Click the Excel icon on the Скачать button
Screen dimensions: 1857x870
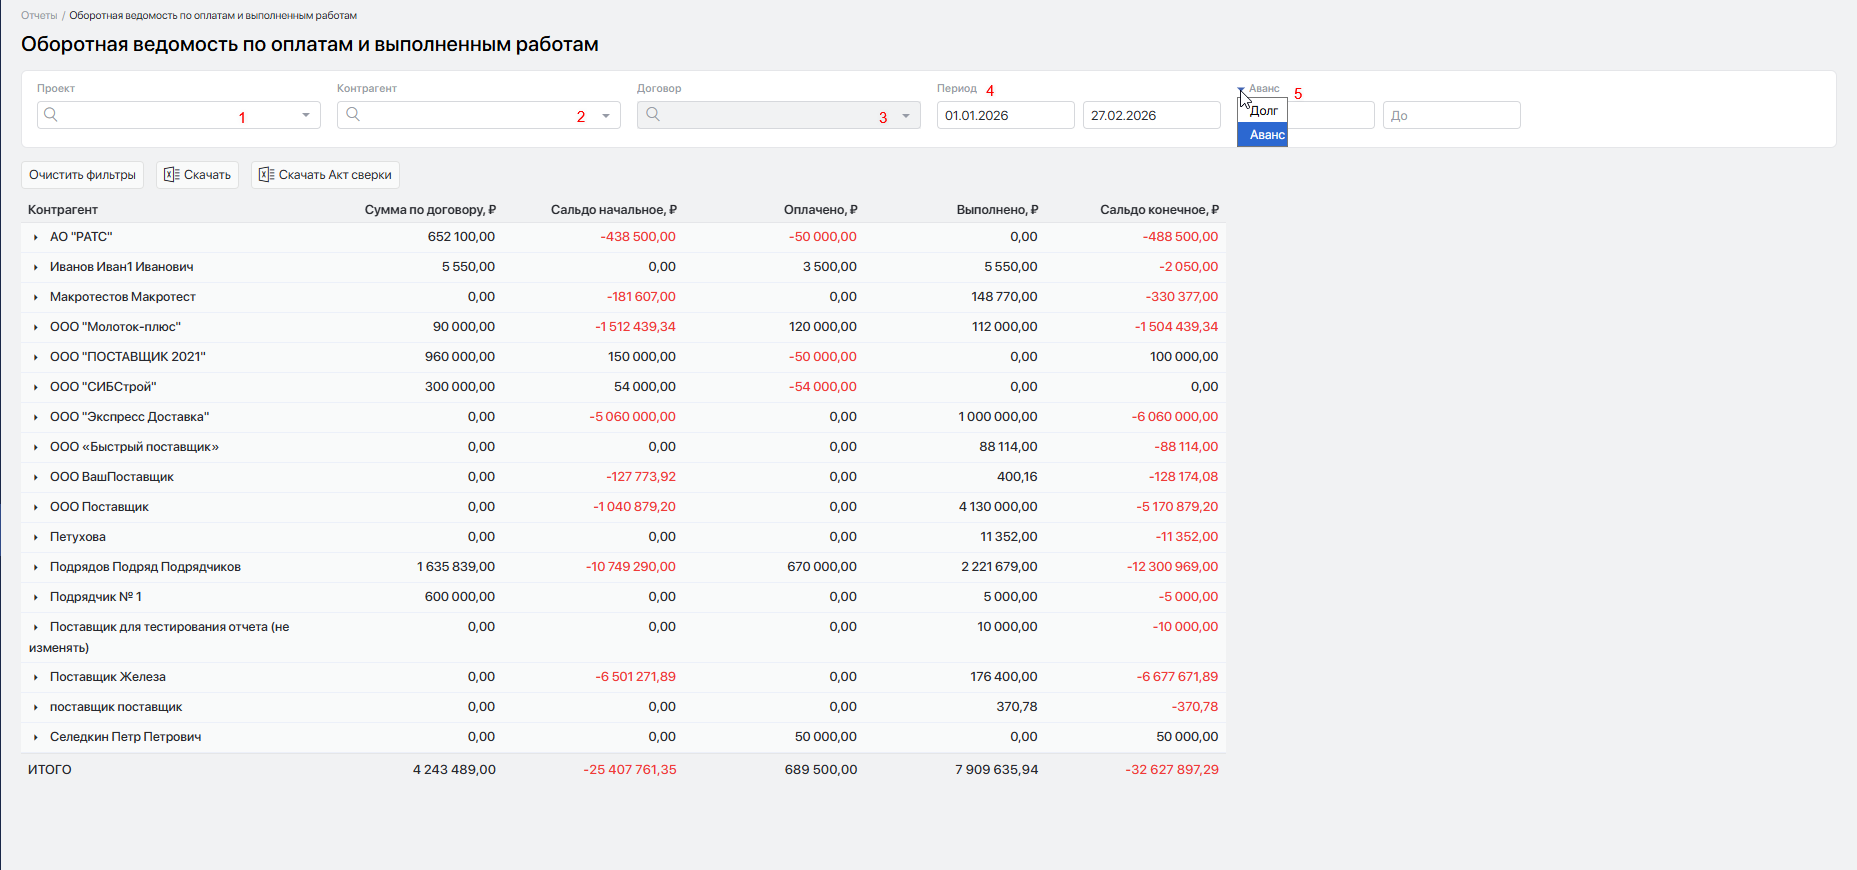[171, 175]
